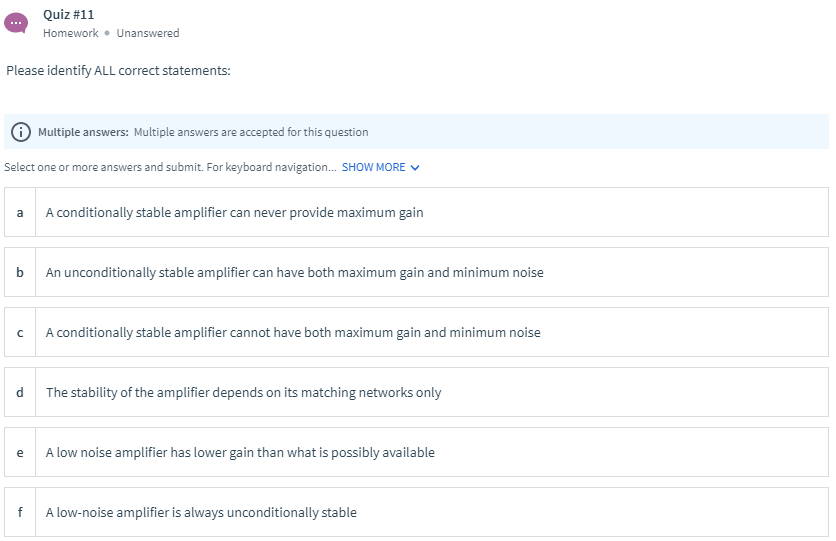Select the statement about matching networks only

tap(243, 393)
